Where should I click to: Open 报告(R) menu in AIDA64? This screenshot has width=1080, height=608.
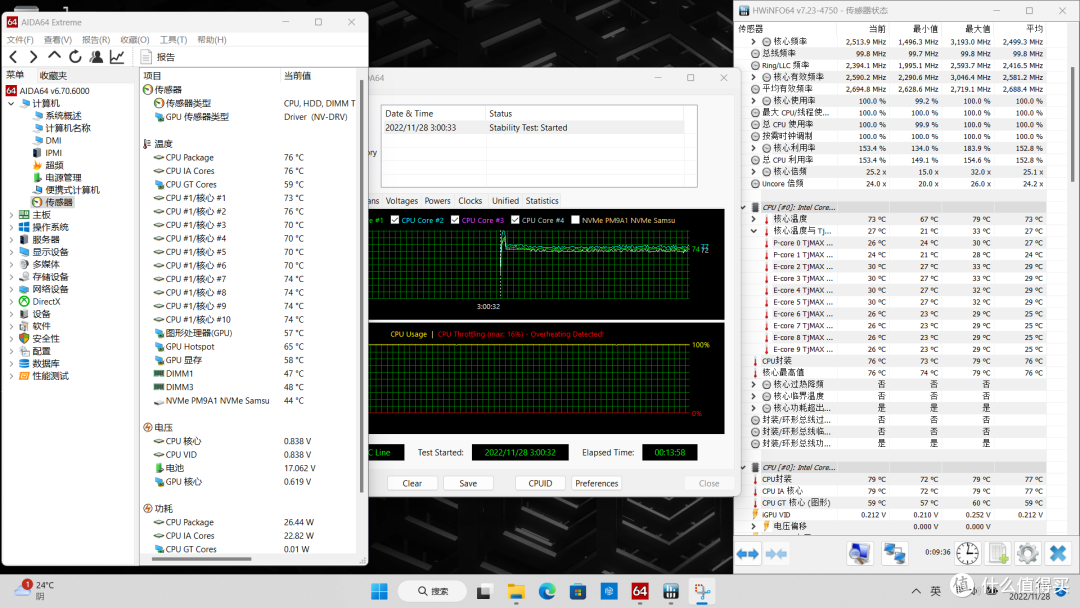96,40
